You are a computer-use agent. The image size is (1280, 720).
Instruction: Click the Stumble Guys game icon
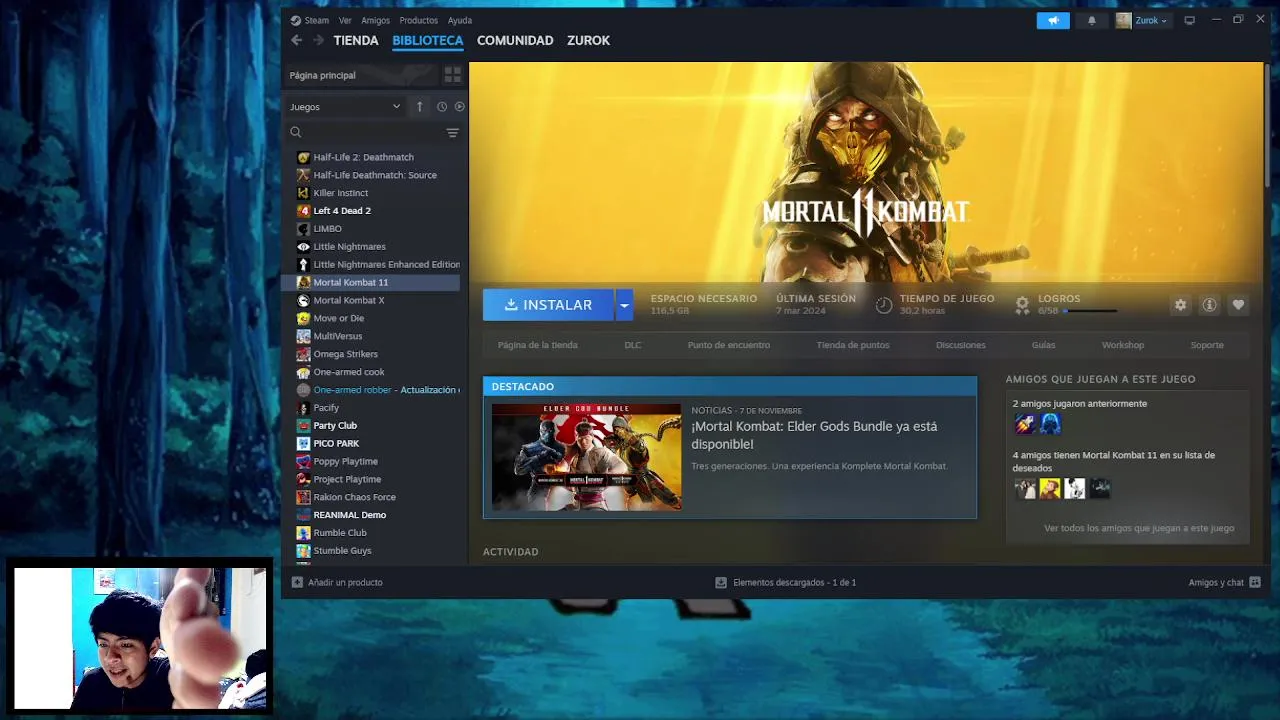[304, 551]
